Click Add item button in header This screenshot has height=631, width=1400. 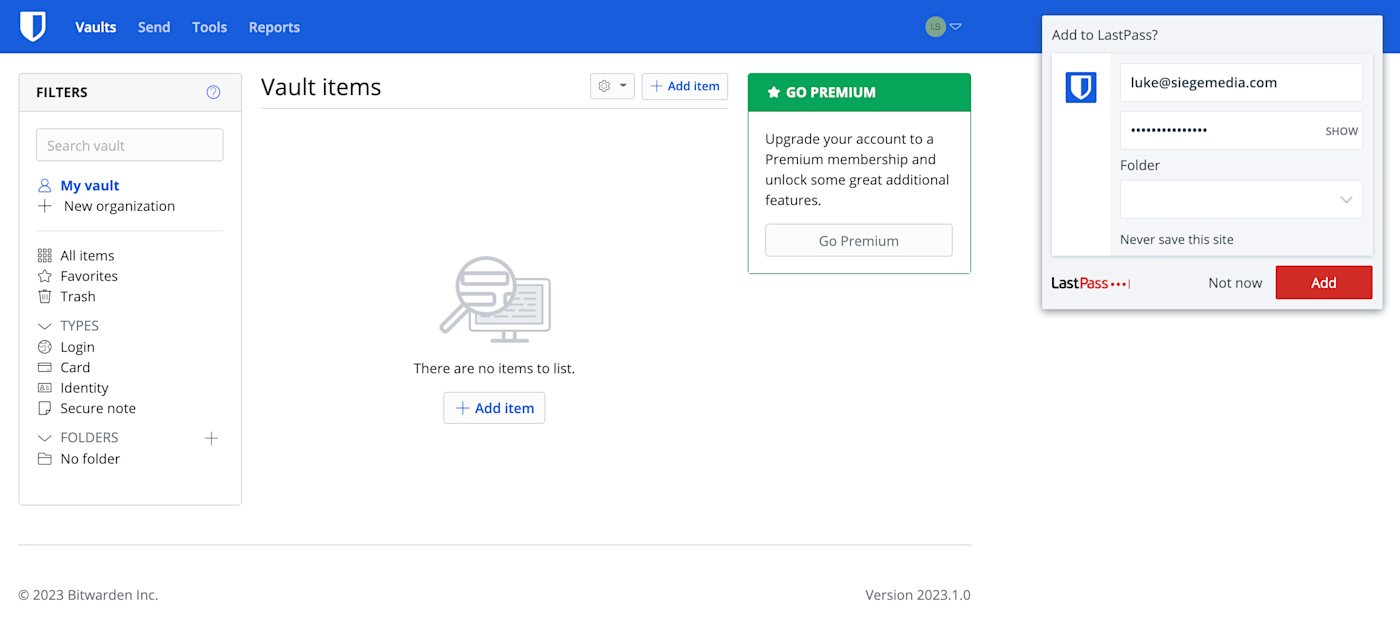pyautogui.click(x=685, y=86)
